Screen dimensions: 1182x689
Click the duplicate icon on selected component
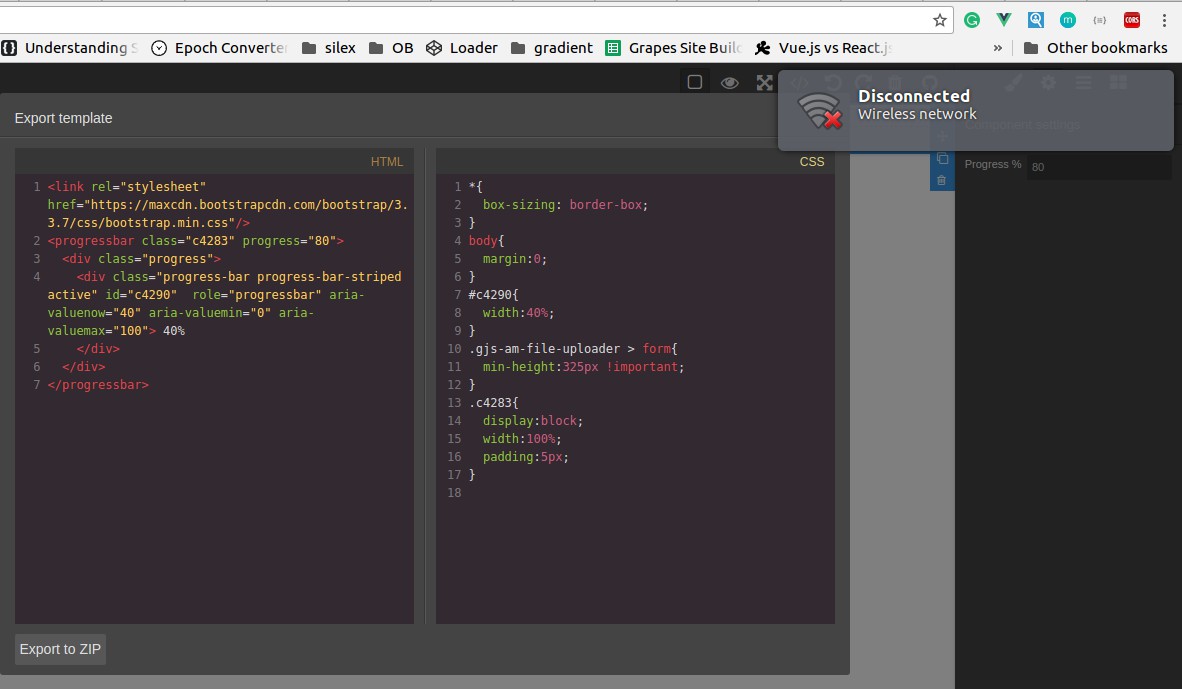(941, 158)
